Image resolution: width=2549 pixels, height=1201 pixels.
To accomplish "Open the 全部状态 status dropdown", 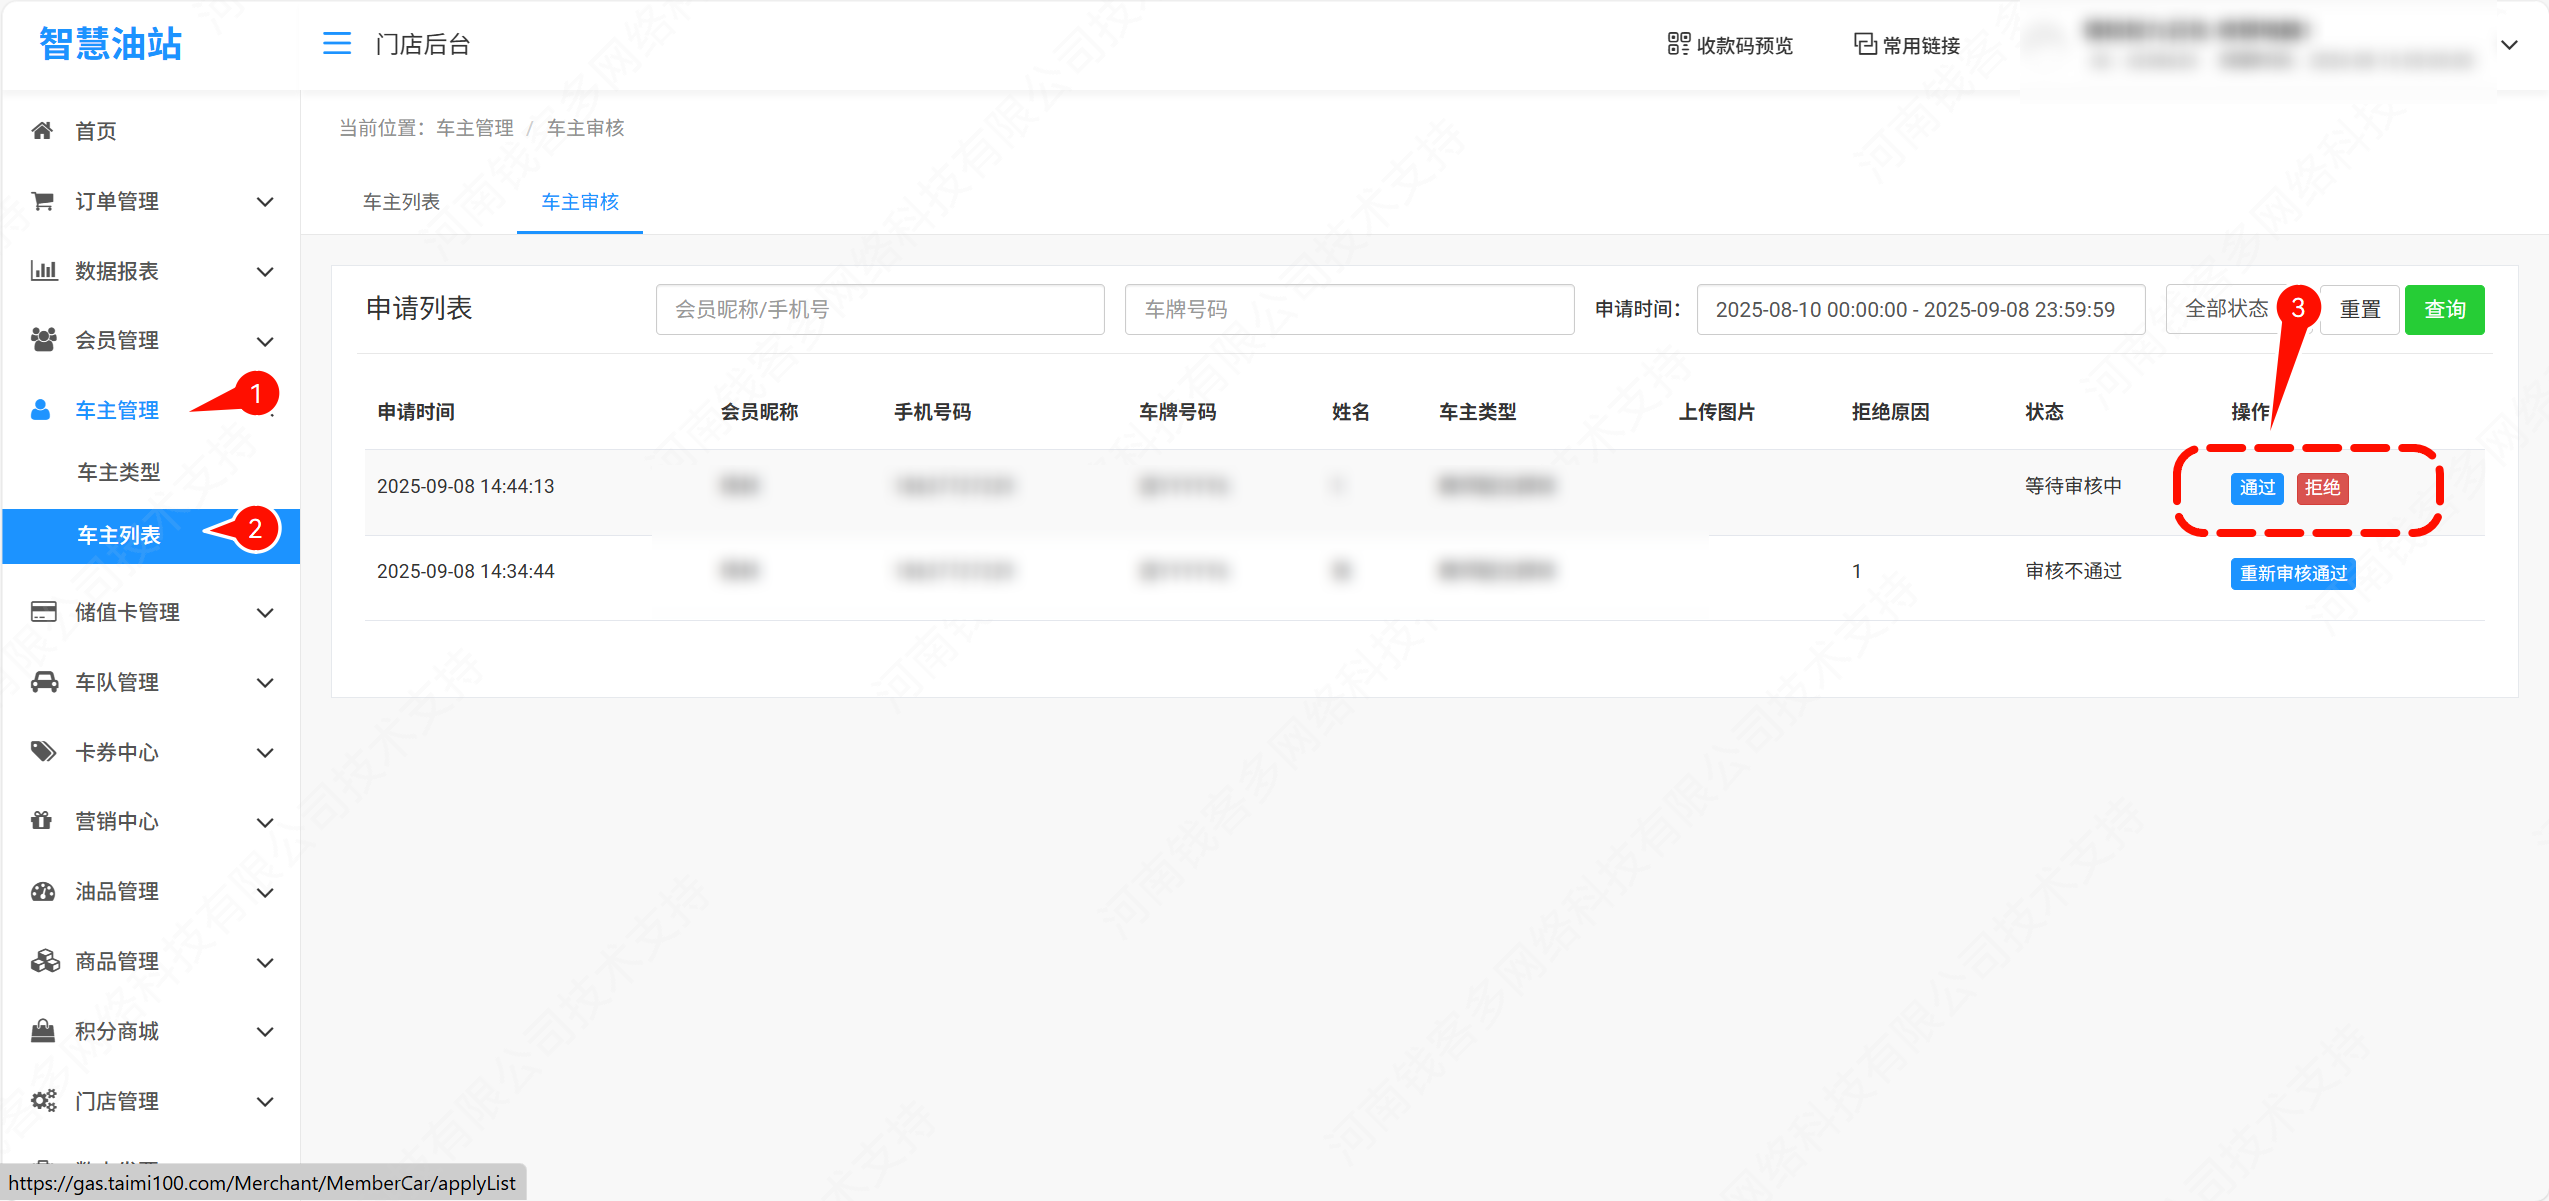I will point(2226,309).
